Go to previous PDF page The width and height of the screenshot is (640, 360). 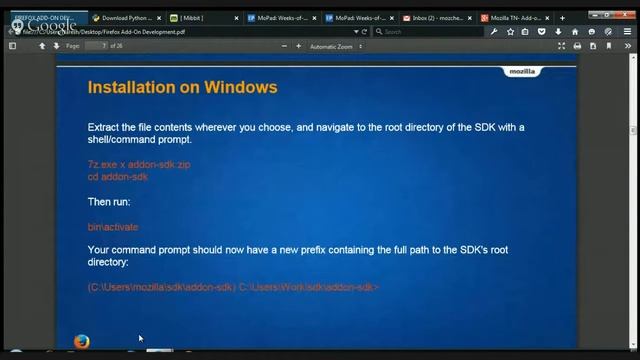[42, 46]
